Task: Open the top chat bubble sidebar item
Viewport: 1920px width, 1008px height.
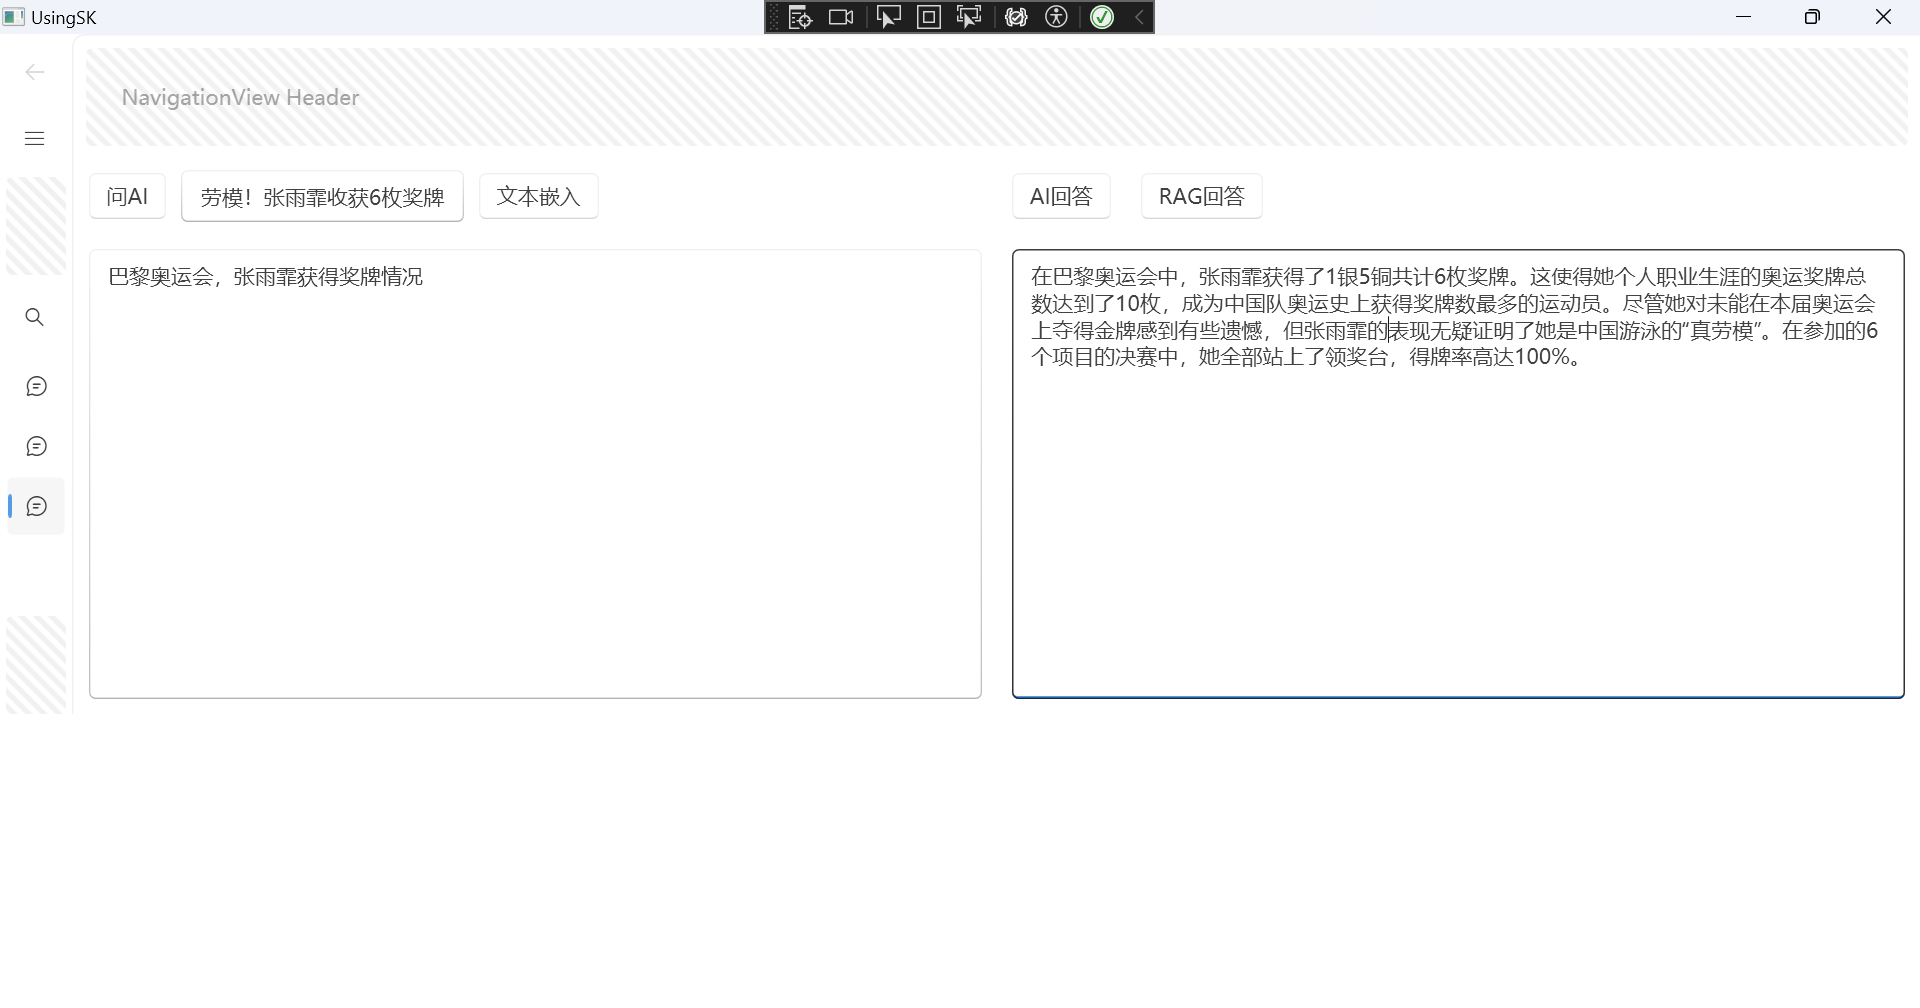Action: [x=36, y=386]
